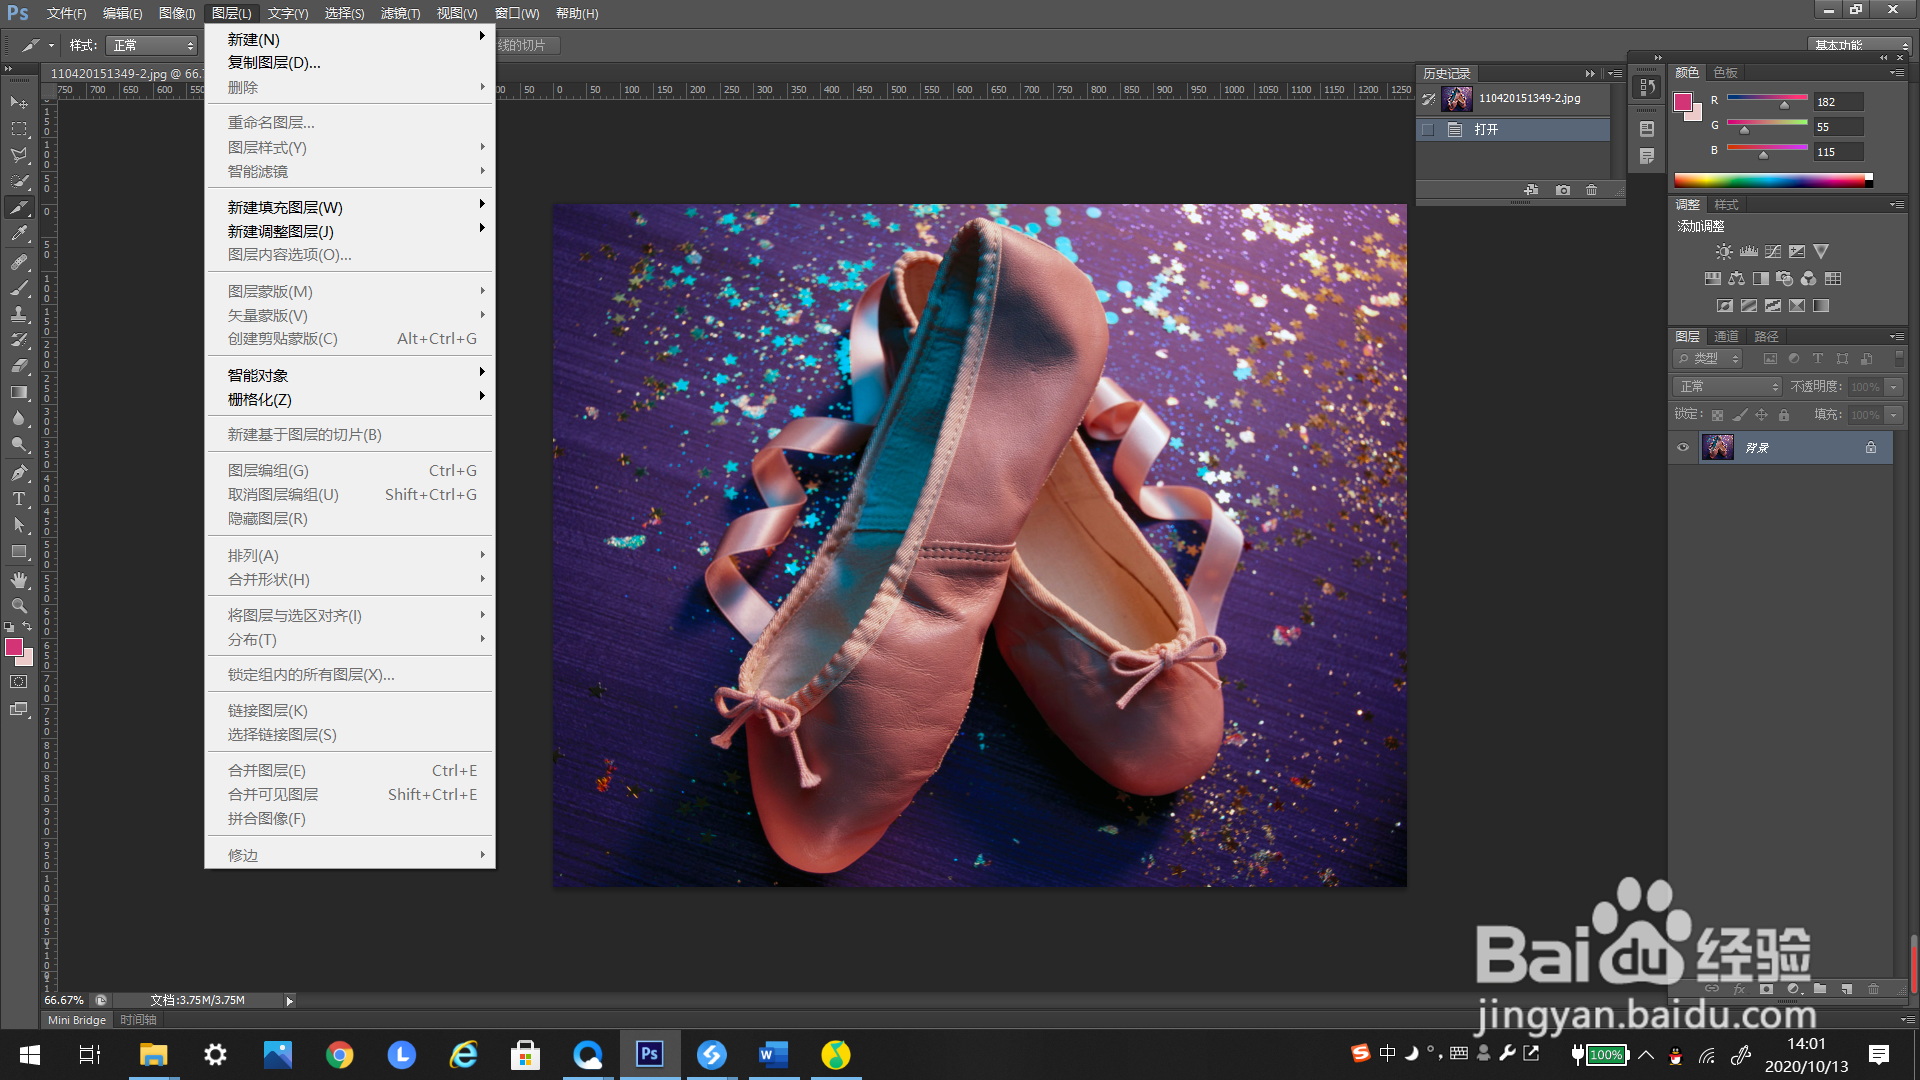The width and height of the screenshot is (1920, 1080).
Task: Select the Eyedropper tool
Action: (19, 234)
